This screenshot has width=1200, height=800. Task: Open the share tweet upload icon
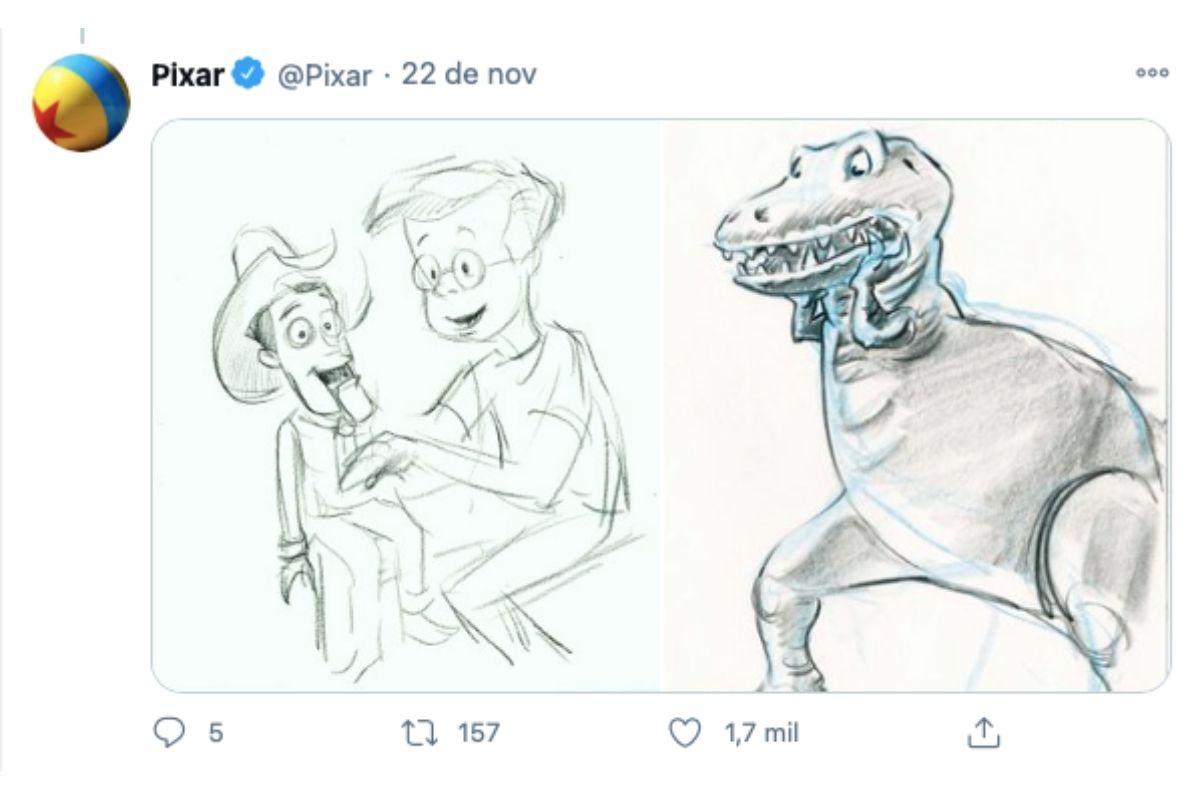[x=982, y=734]
